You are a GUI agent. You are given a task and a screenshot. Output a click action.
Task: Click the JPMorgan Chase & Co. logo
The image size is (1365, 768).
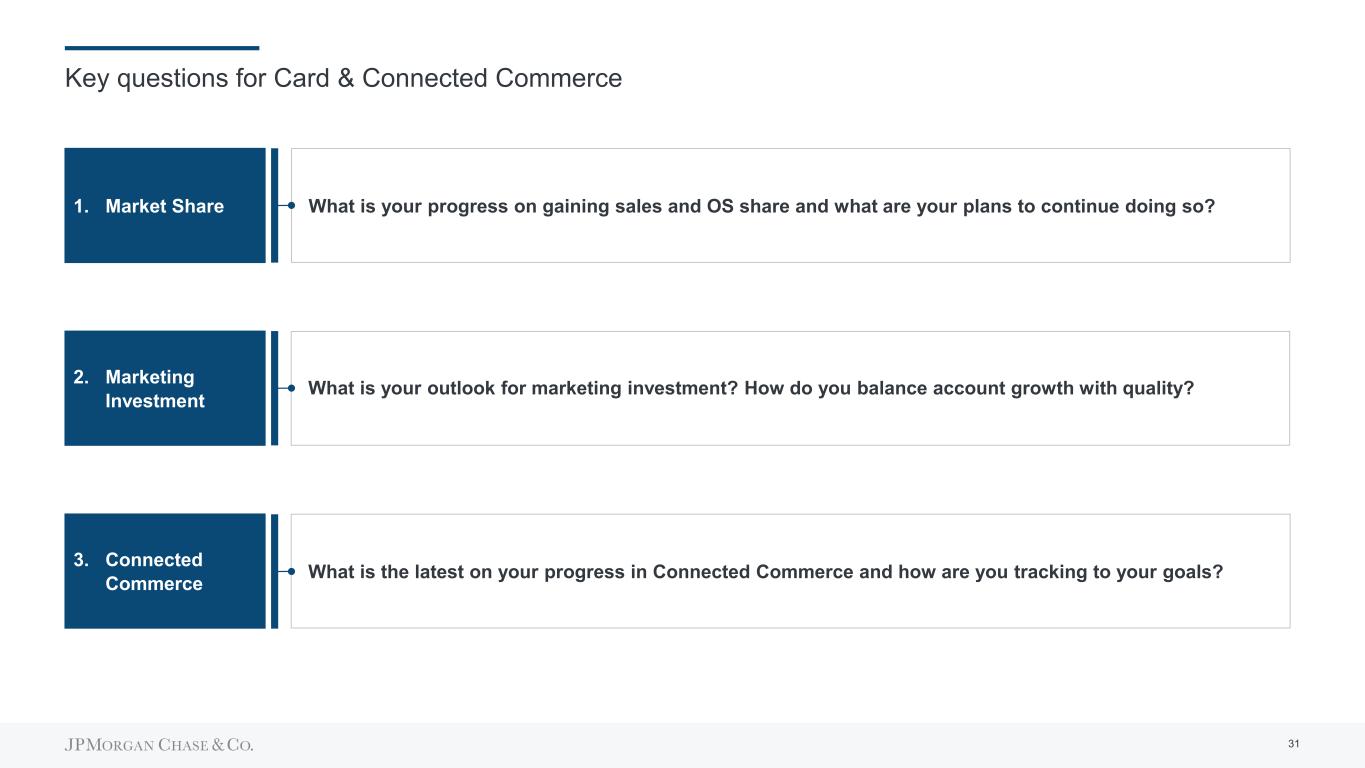tap(159, 745)
